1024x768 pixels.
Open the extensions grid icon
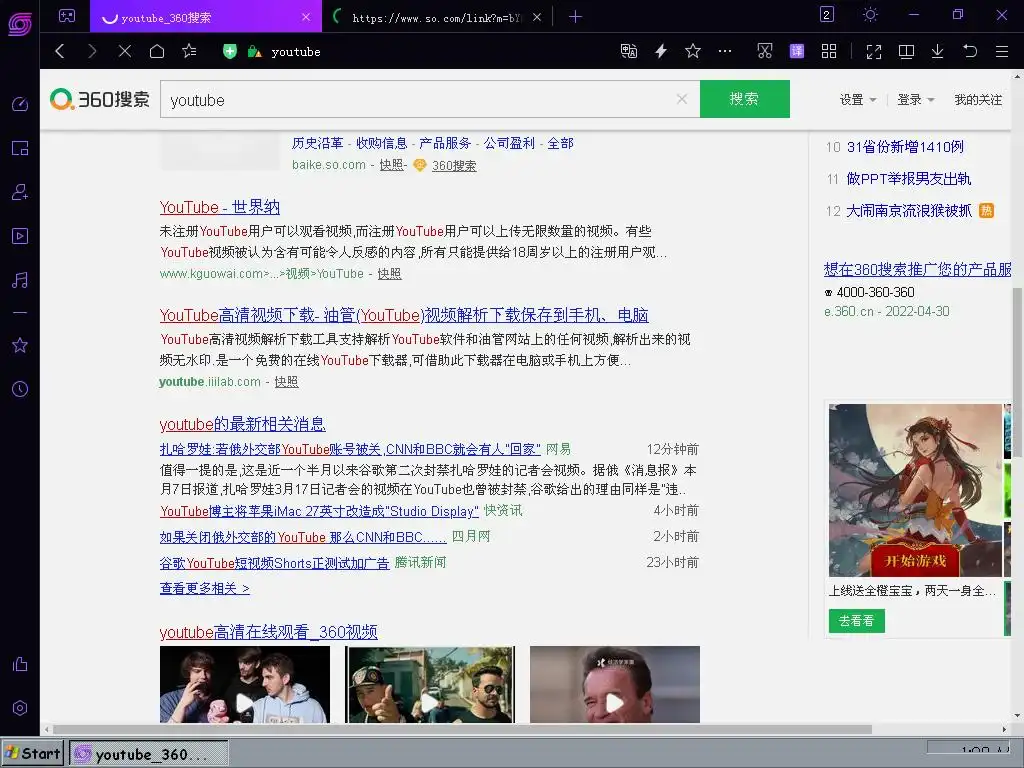pyautogui.click(x=829, y=51)
